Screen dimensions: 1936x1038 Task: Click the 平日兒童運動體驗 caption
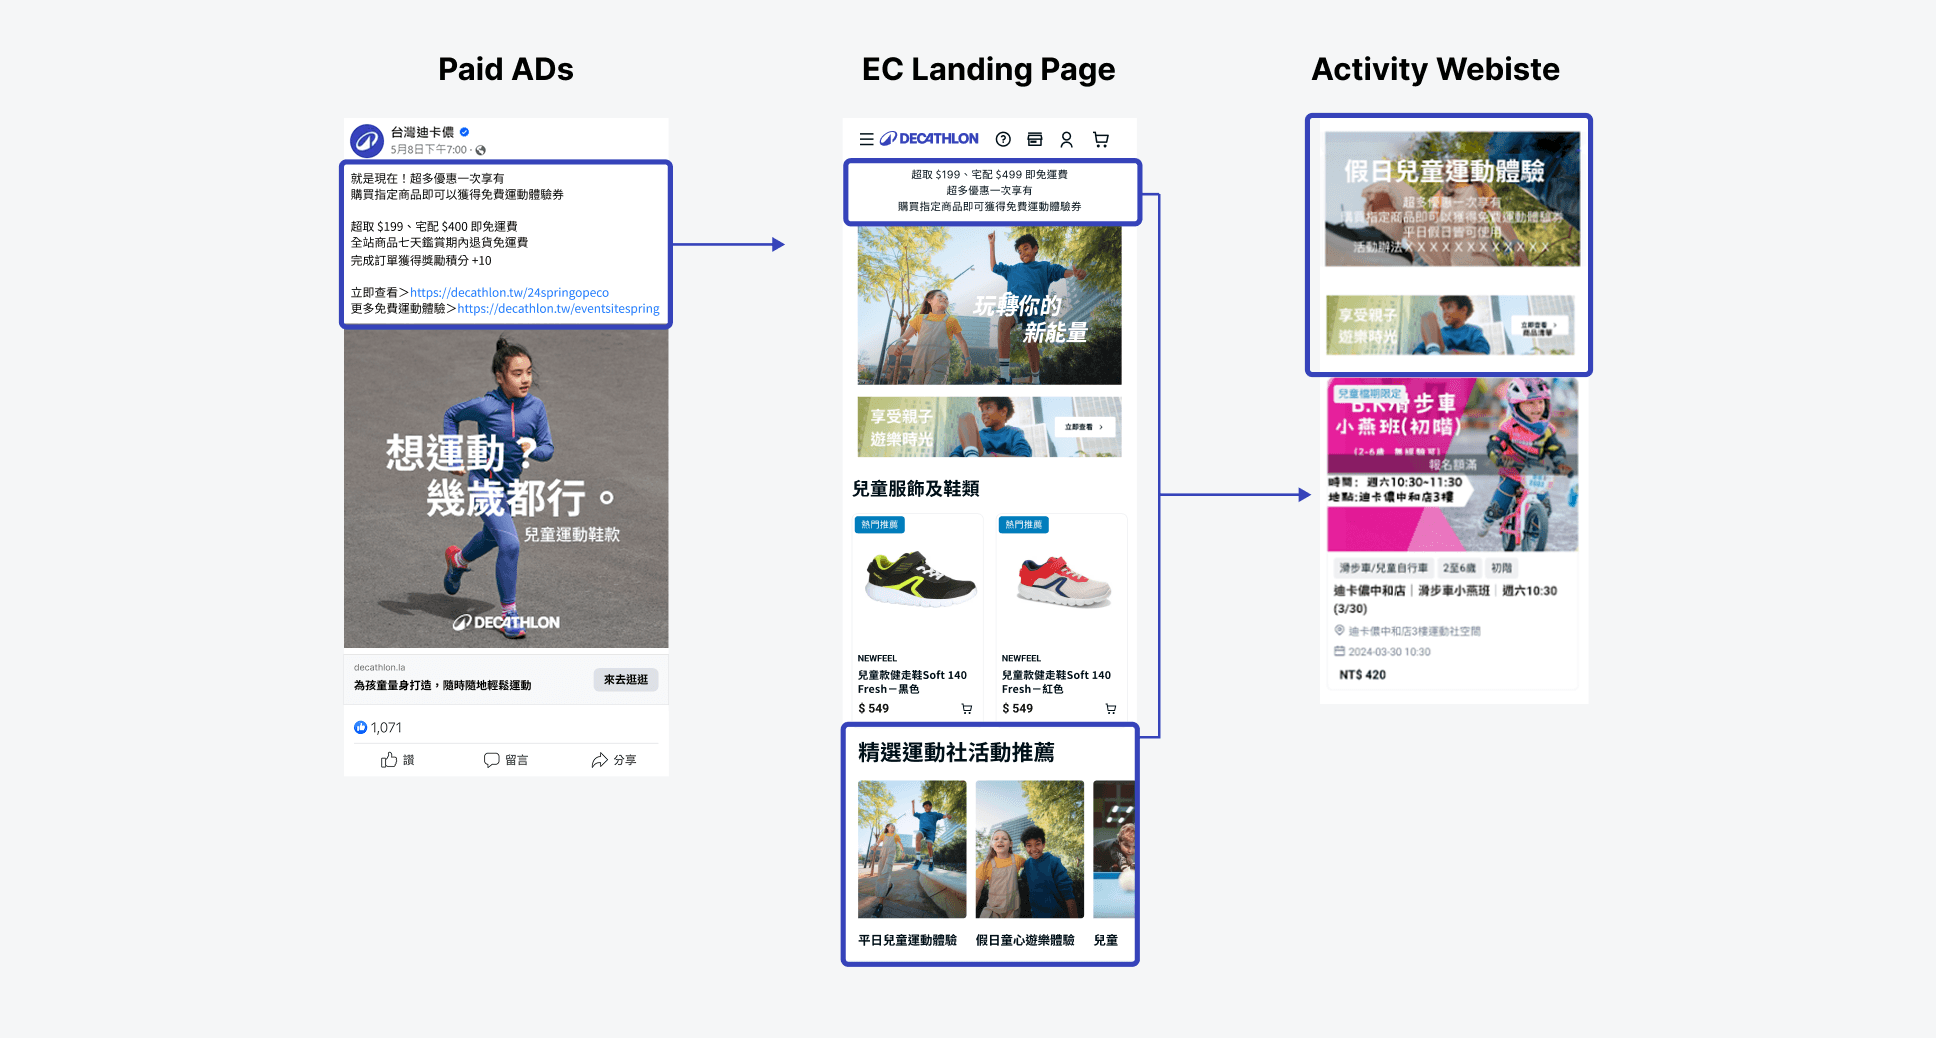[x=907, y=941]
